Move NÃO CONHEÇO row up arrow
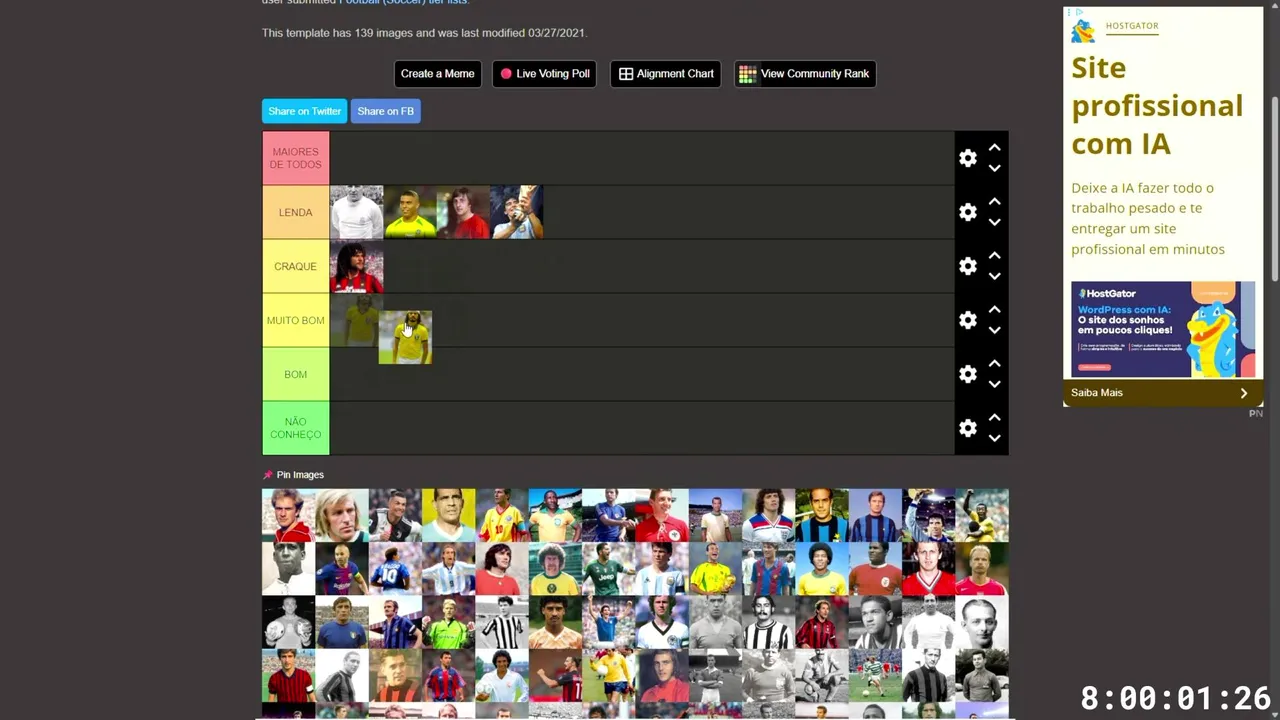 click(x=994, y=417)
